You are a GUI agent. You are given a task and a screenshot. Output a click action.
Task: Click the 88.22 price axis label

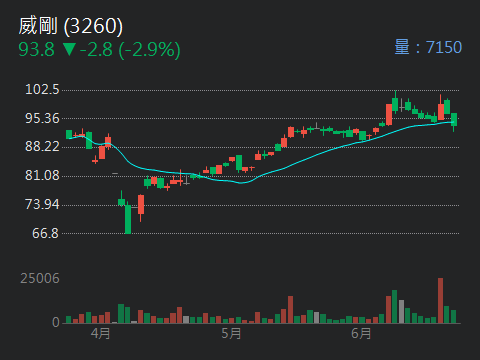[x=42, y=146]
